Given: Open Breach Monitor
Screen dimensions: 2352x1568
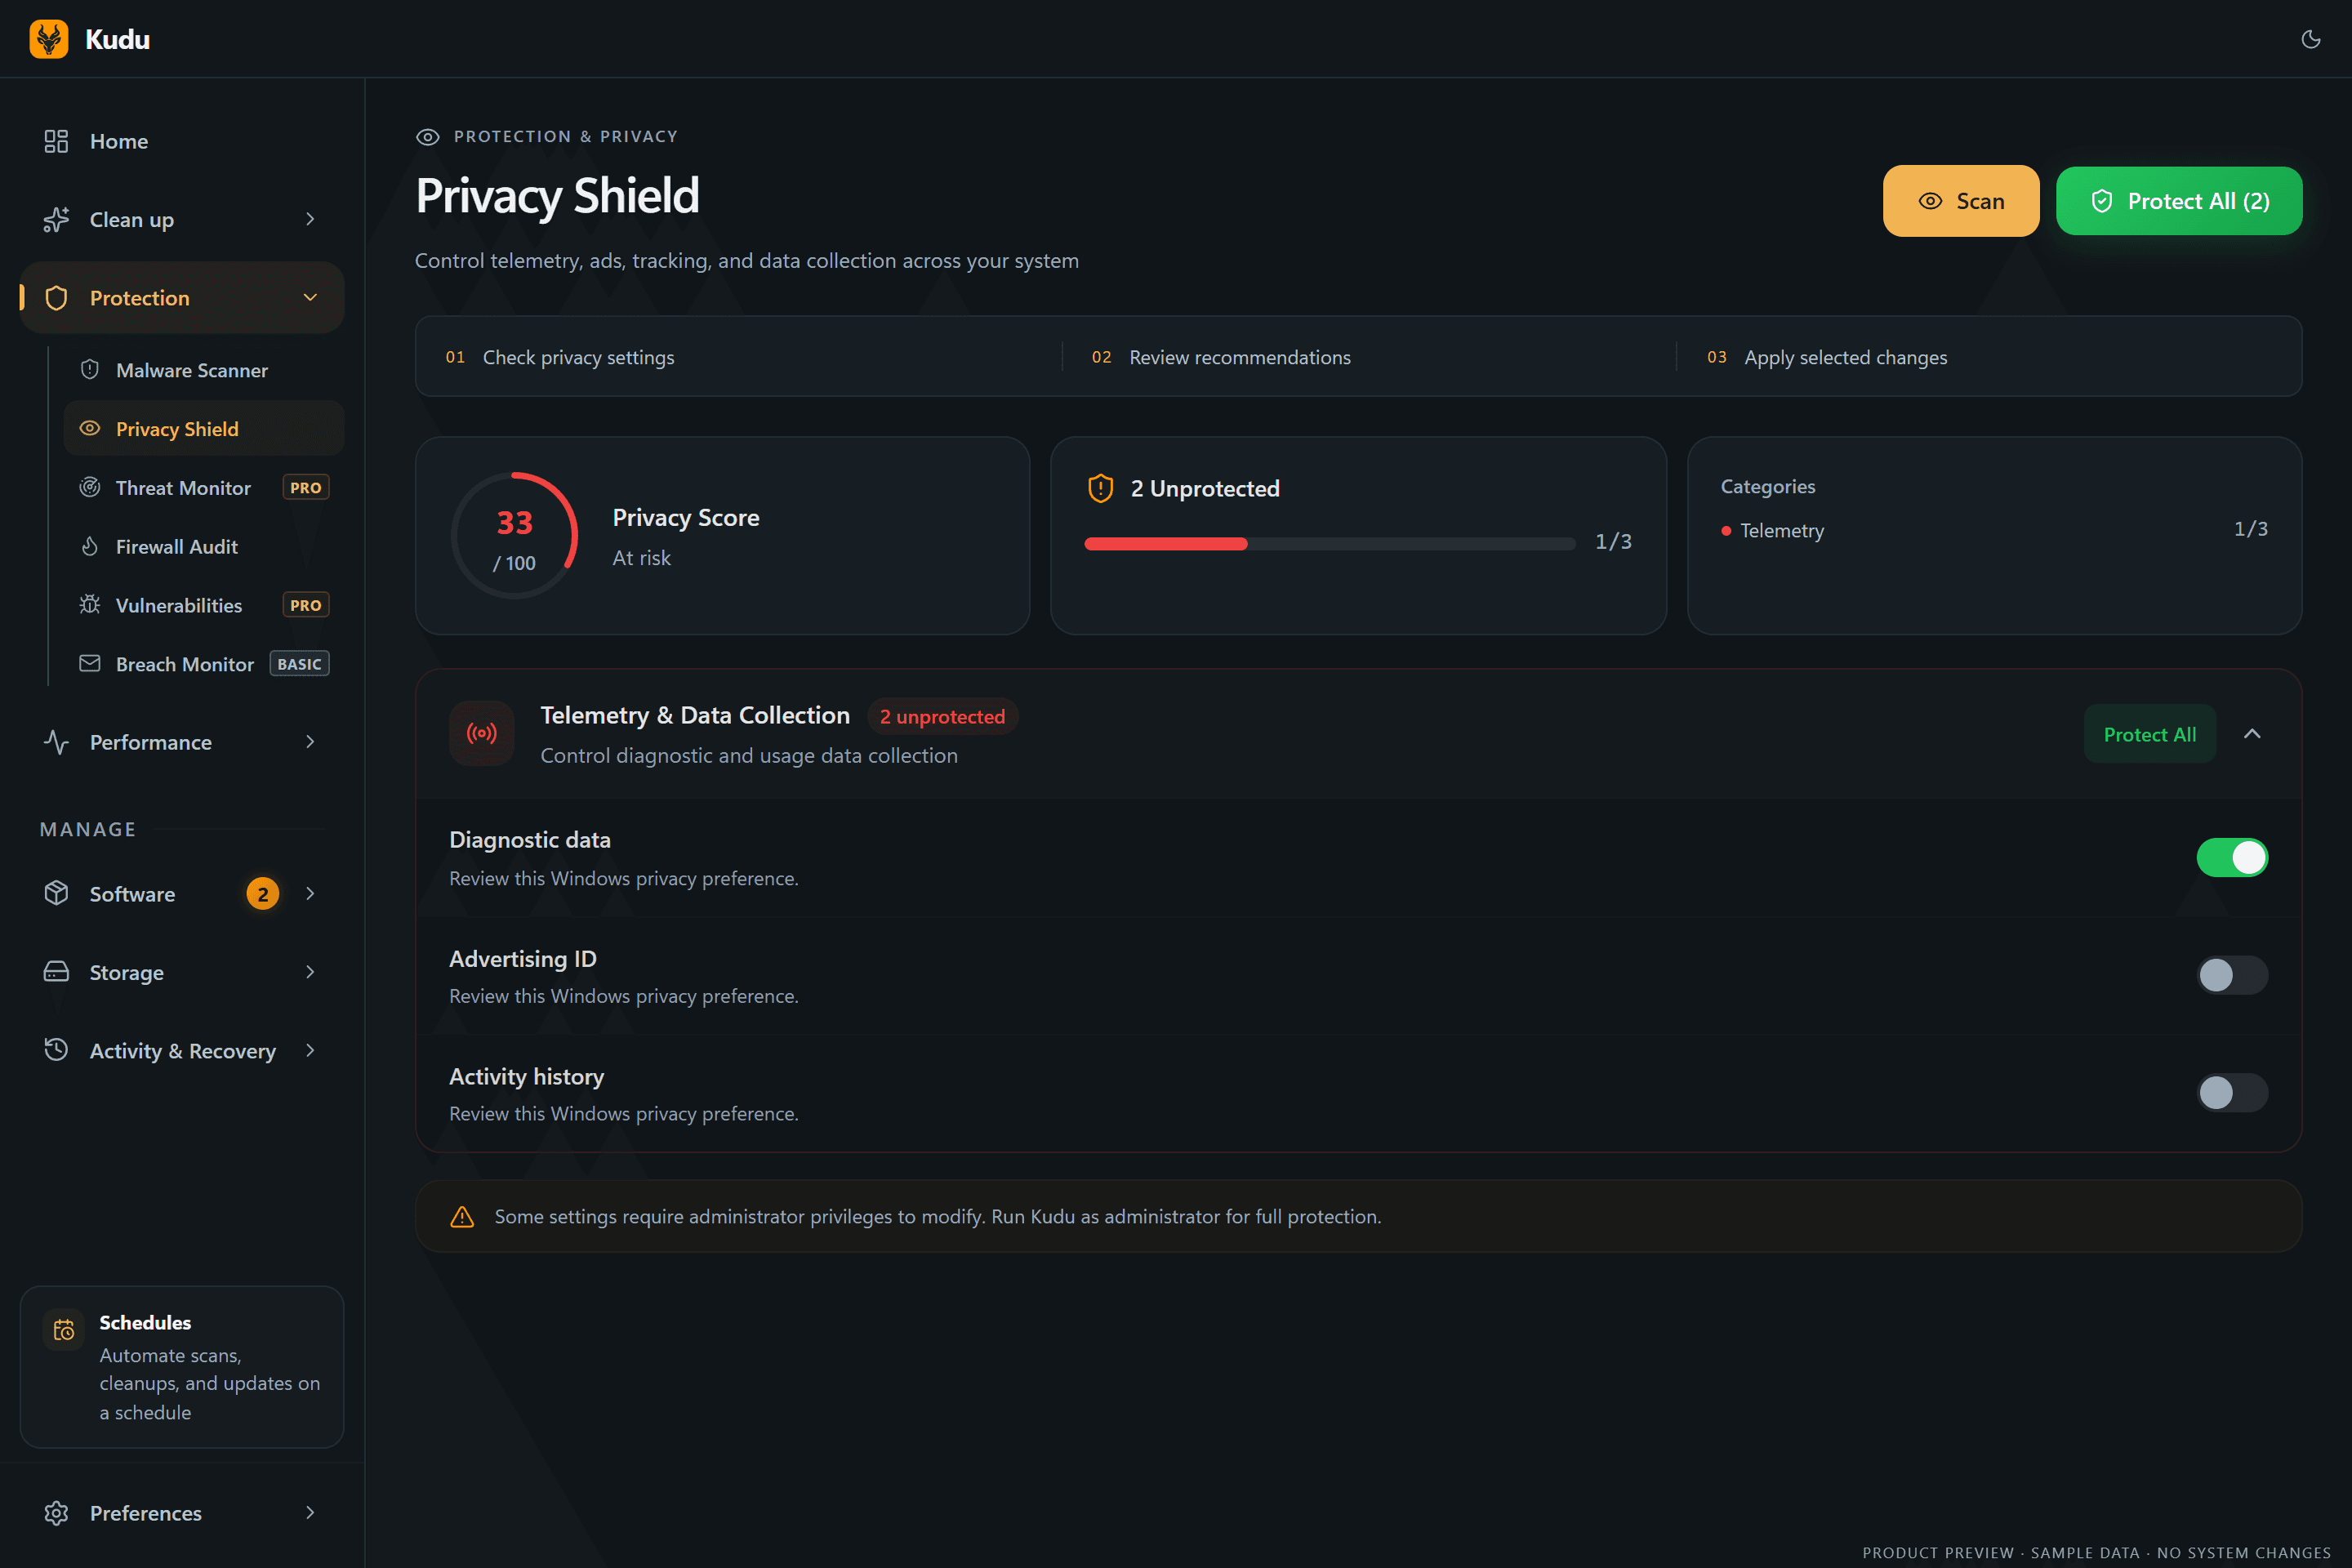Looking at the screenshot, I should (204, 663).
